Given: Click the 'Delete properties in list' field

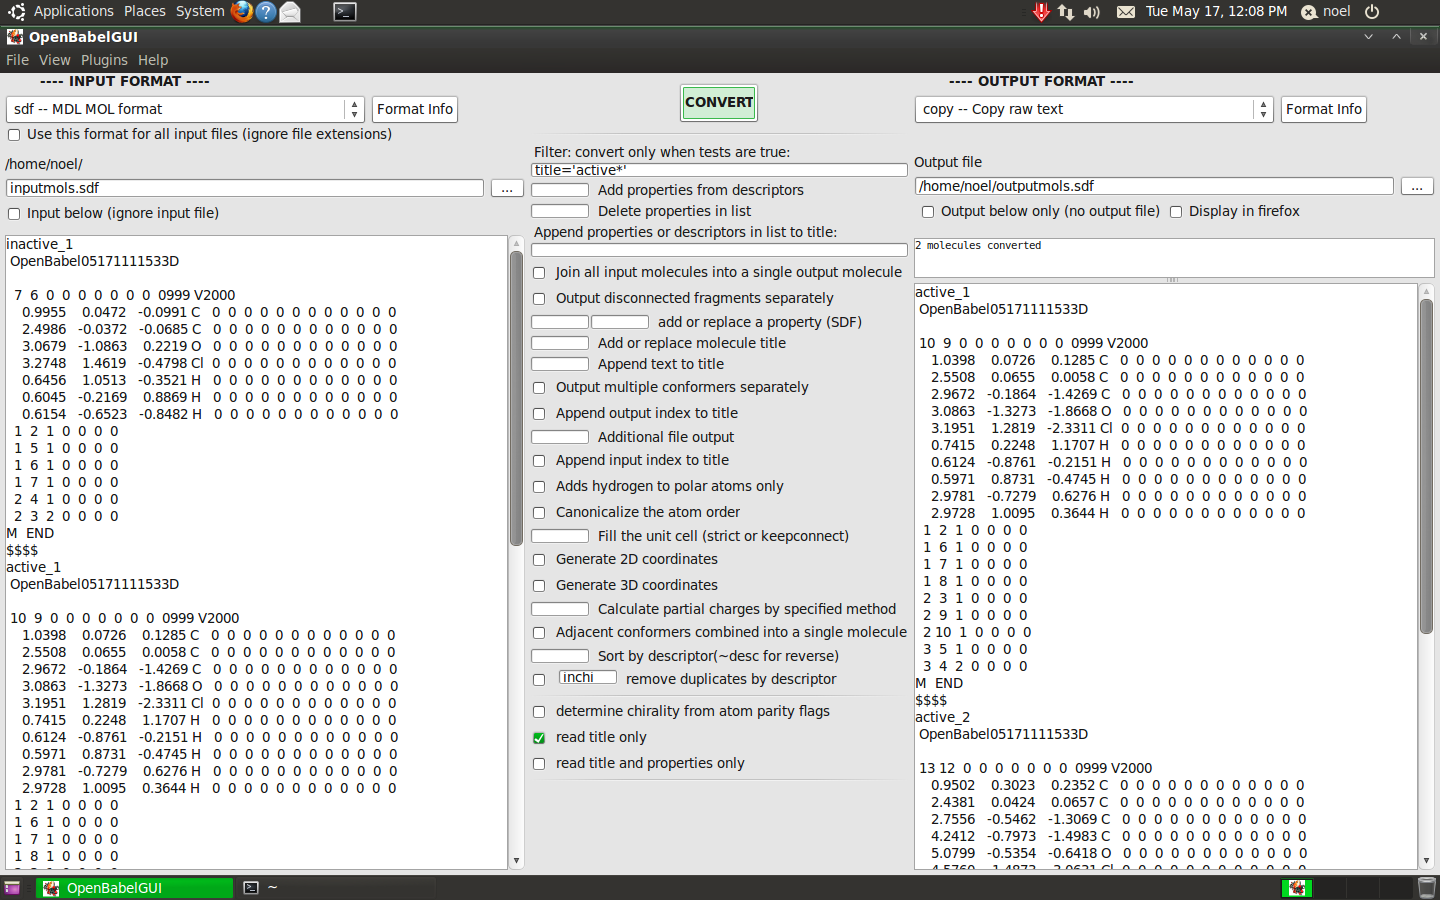Looking at the screenshot, I should 560,211.
